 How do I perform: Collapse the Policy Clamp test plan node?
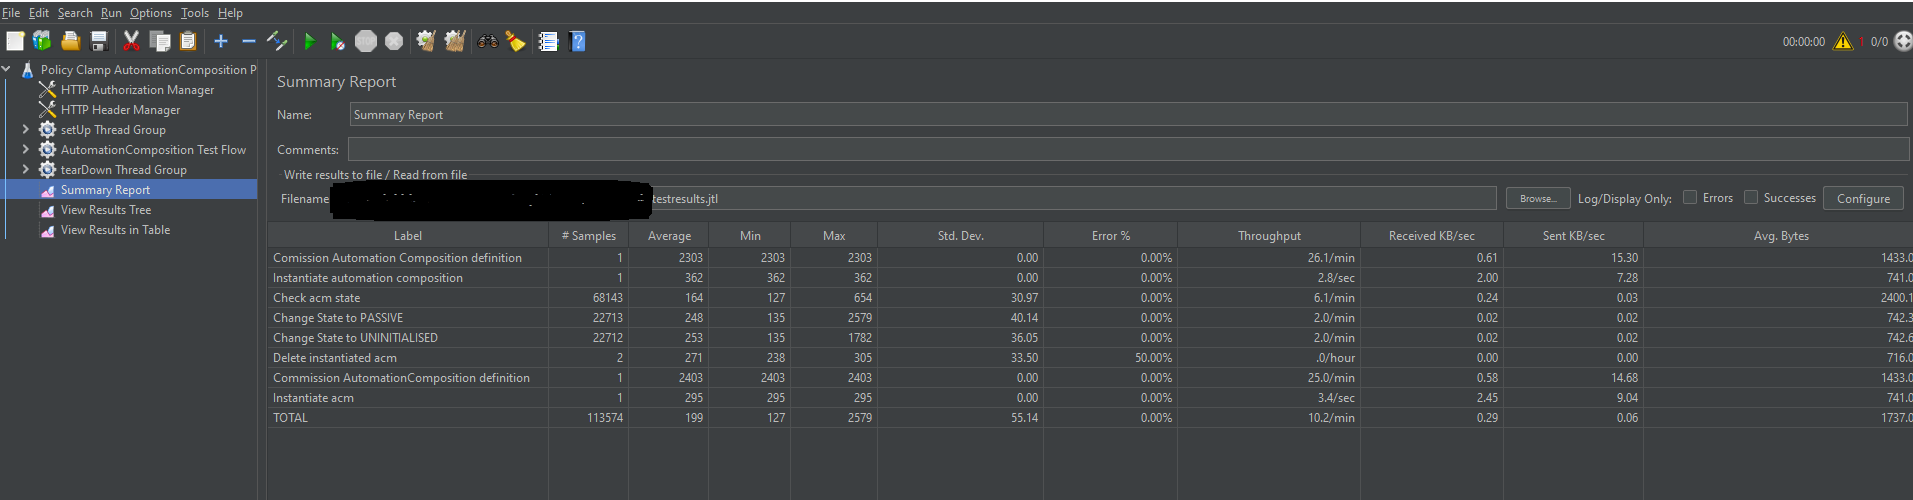(x=7, y=69)
